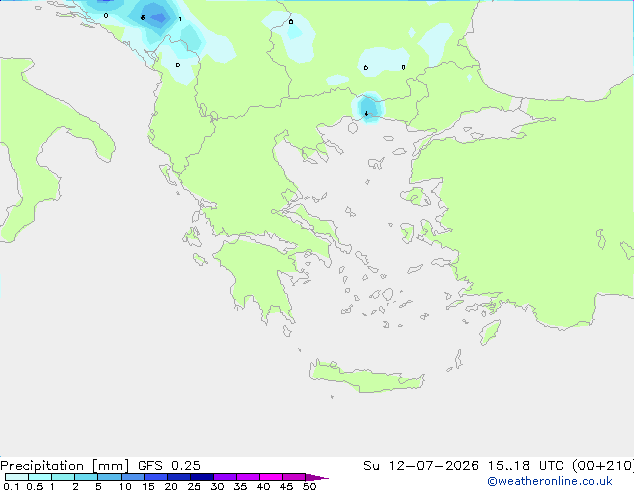The width and height of the screenshot is (634, 490).
Task: Click the 'GFS' model label
Action: tap(150, 466)
